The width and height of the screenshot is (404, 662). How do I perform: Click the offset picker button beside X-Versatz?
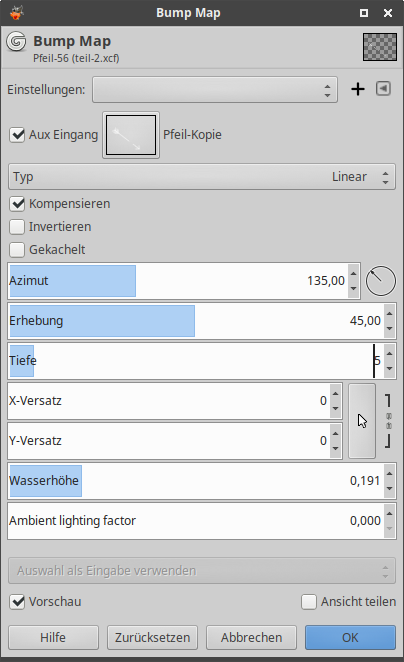tap(362, 421)
